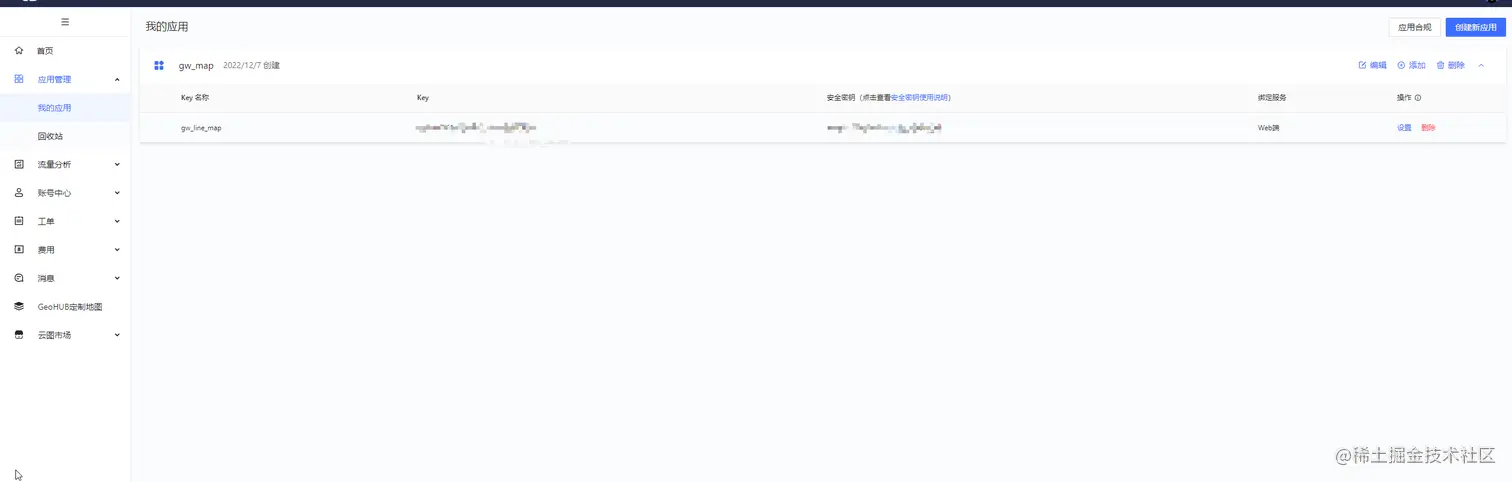Click 编辑 for gw_map application
1512x482 pixels.
tap(1378, 65)
